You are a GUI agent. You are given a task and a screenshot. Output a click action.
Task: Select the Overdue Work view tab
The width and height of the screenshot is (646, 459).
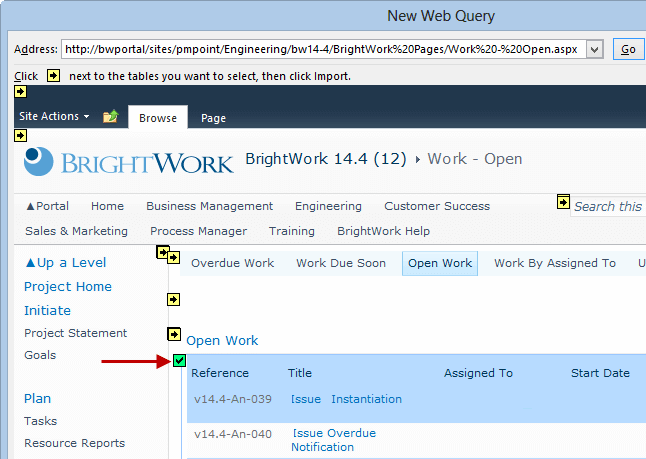click(x=232, y=263)
